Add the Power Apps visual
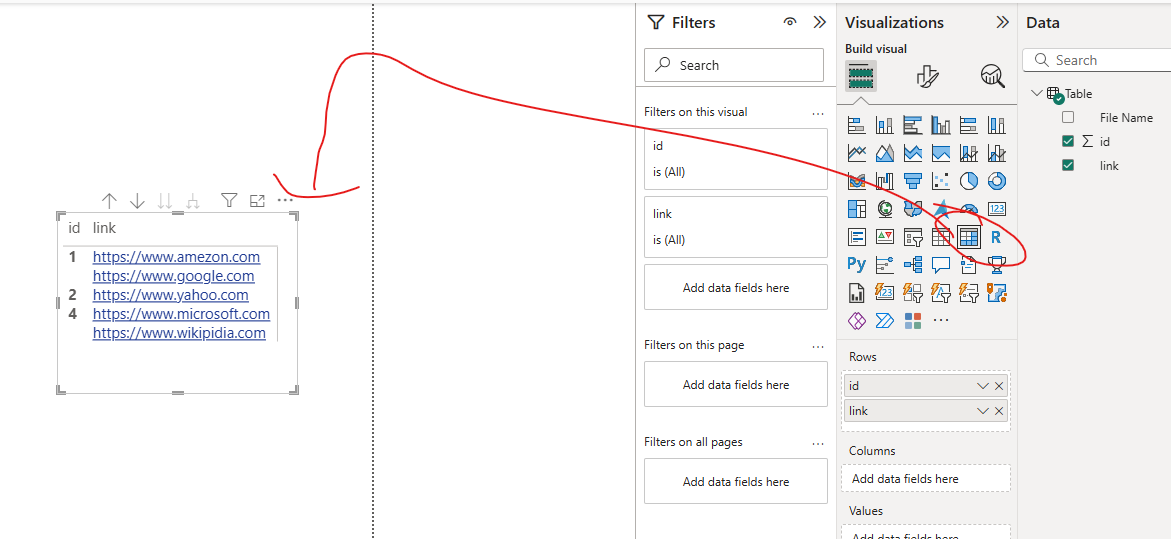The image size is (1171, 539). click(857, 320)
